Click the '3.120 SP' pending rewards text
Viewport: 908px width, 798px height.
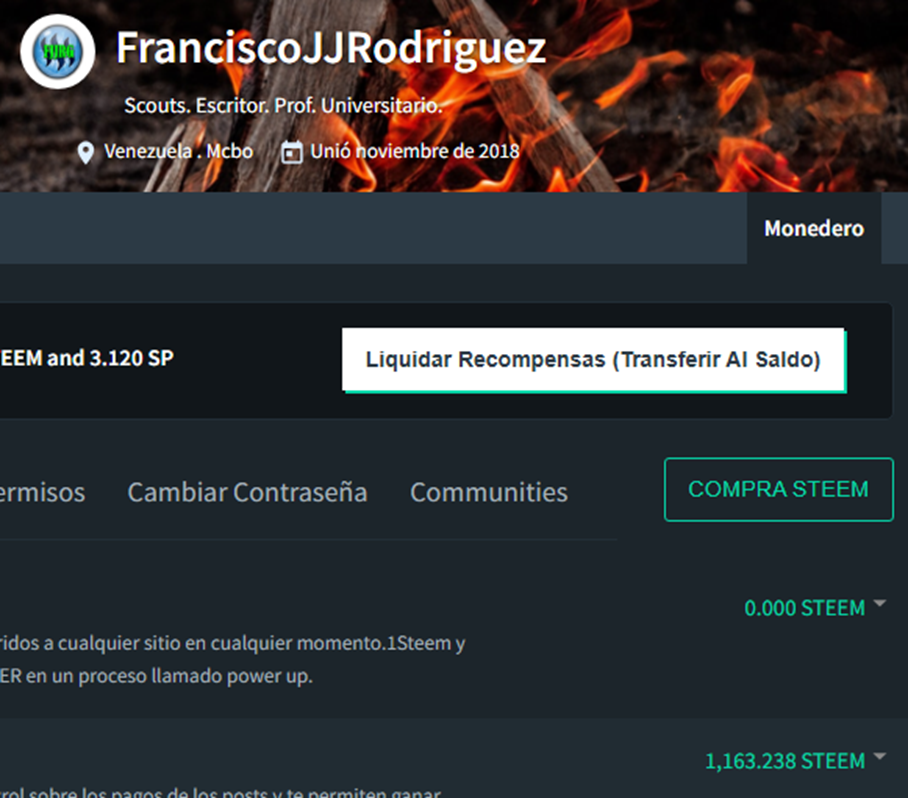131,358
